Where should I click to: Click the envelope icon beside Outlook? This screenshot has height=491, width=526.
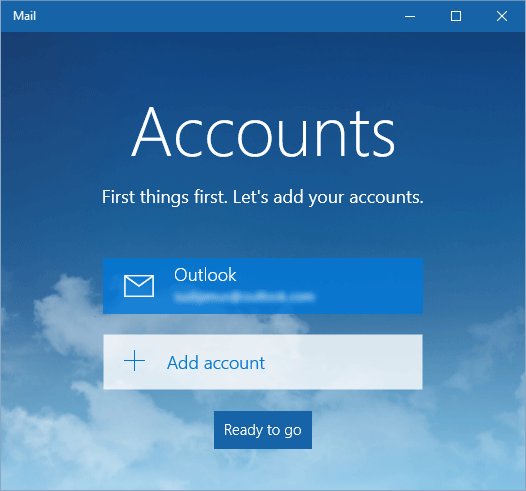tap(139, 286)
